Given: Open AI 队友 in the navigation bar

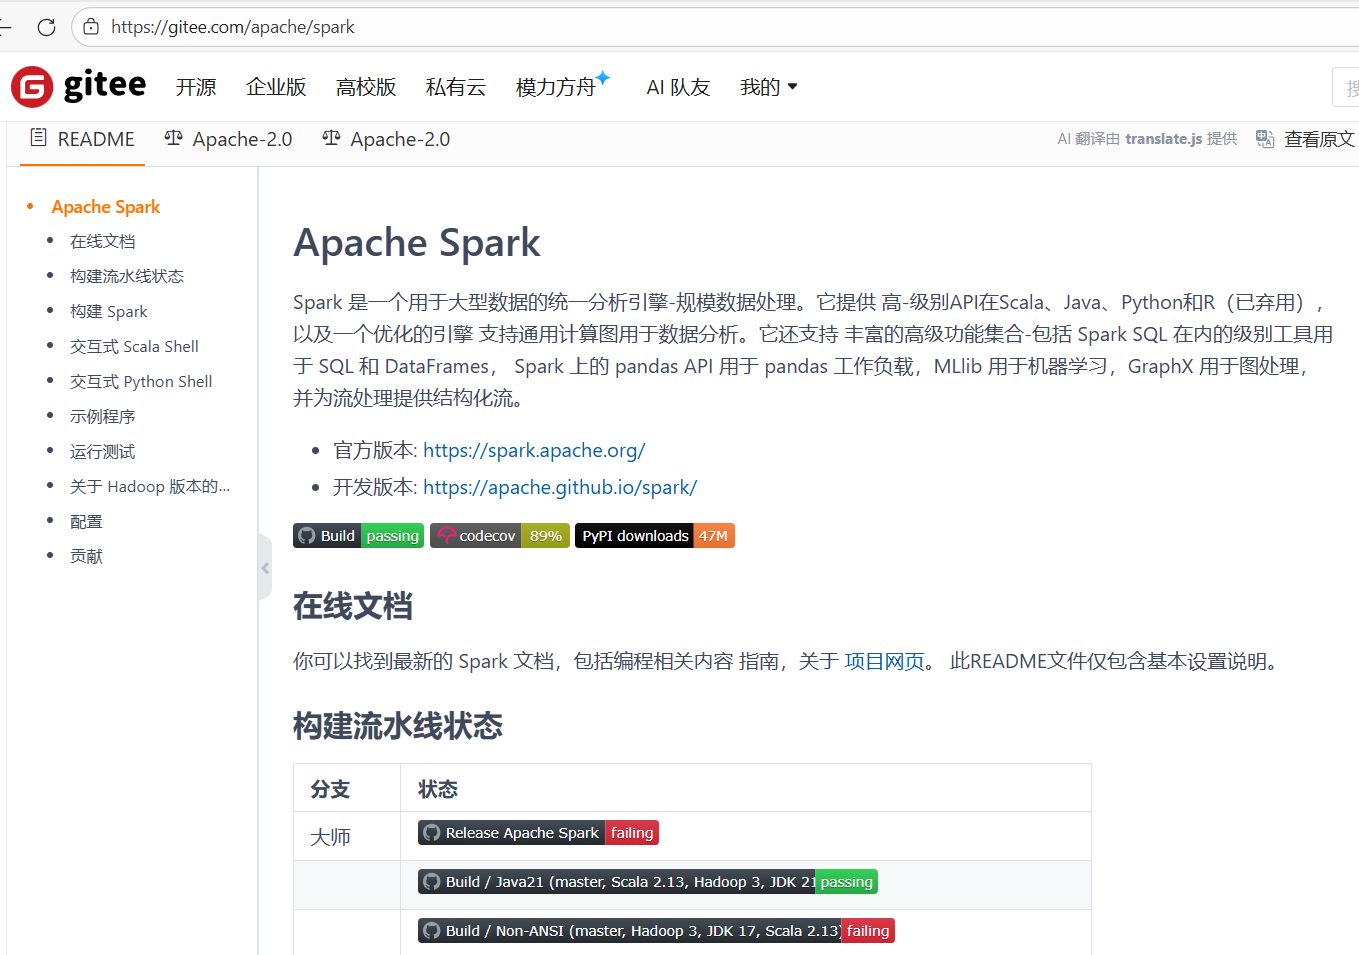Looking at the screenshot, I should point(678,87).
